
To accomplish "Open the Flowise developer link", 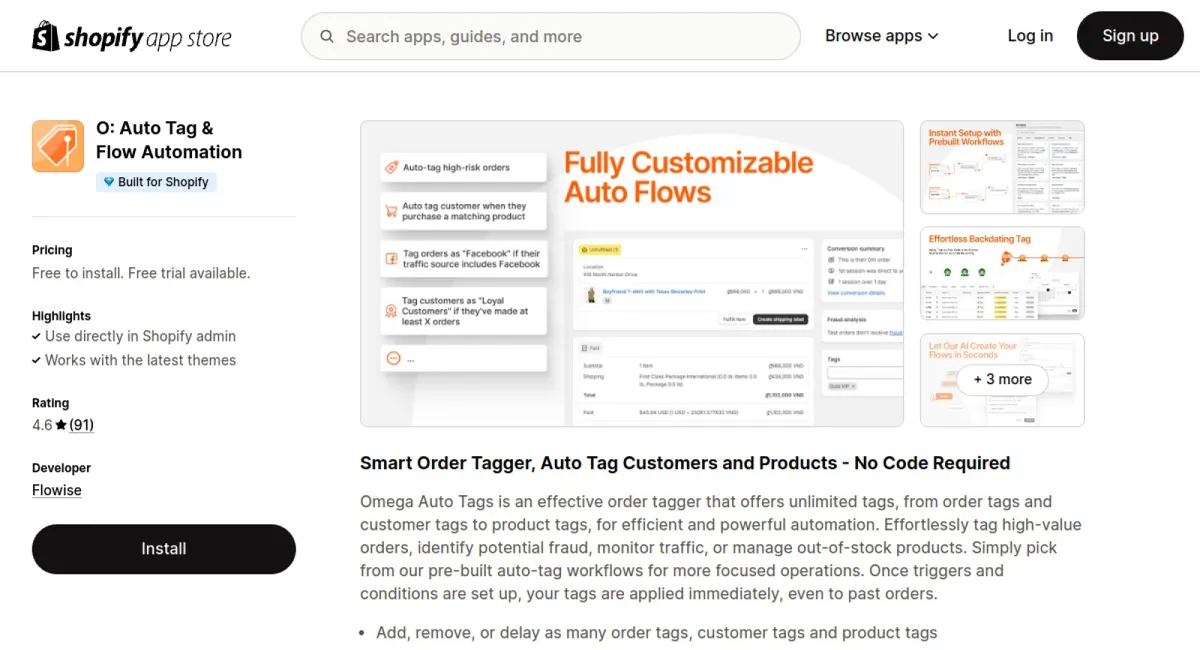I will click(57, 490).
